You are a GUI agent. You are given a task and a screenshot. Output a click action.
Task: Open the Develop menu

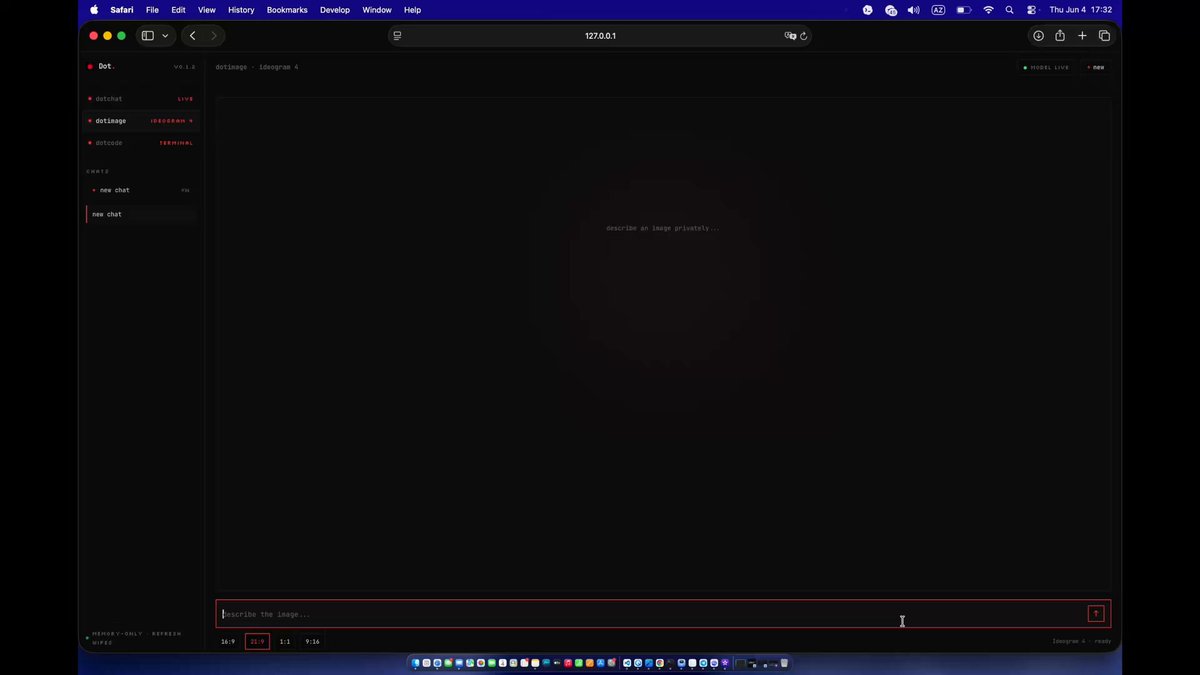(335, 10)
